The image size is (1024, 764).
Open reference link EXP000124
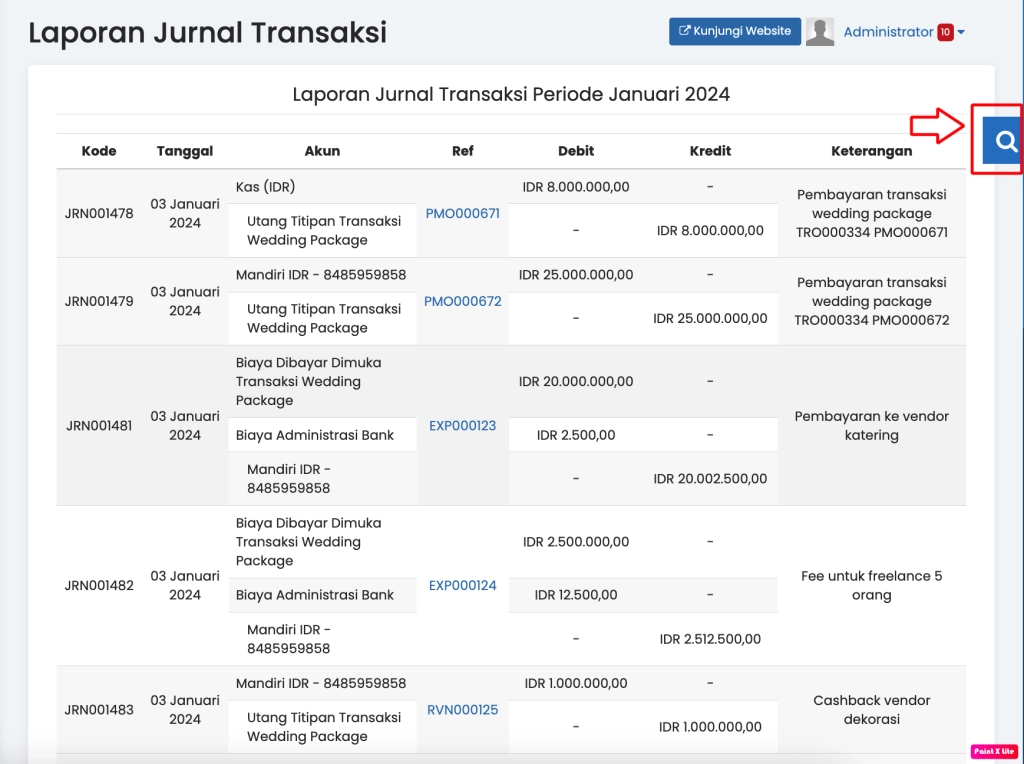tap(462, 585)
